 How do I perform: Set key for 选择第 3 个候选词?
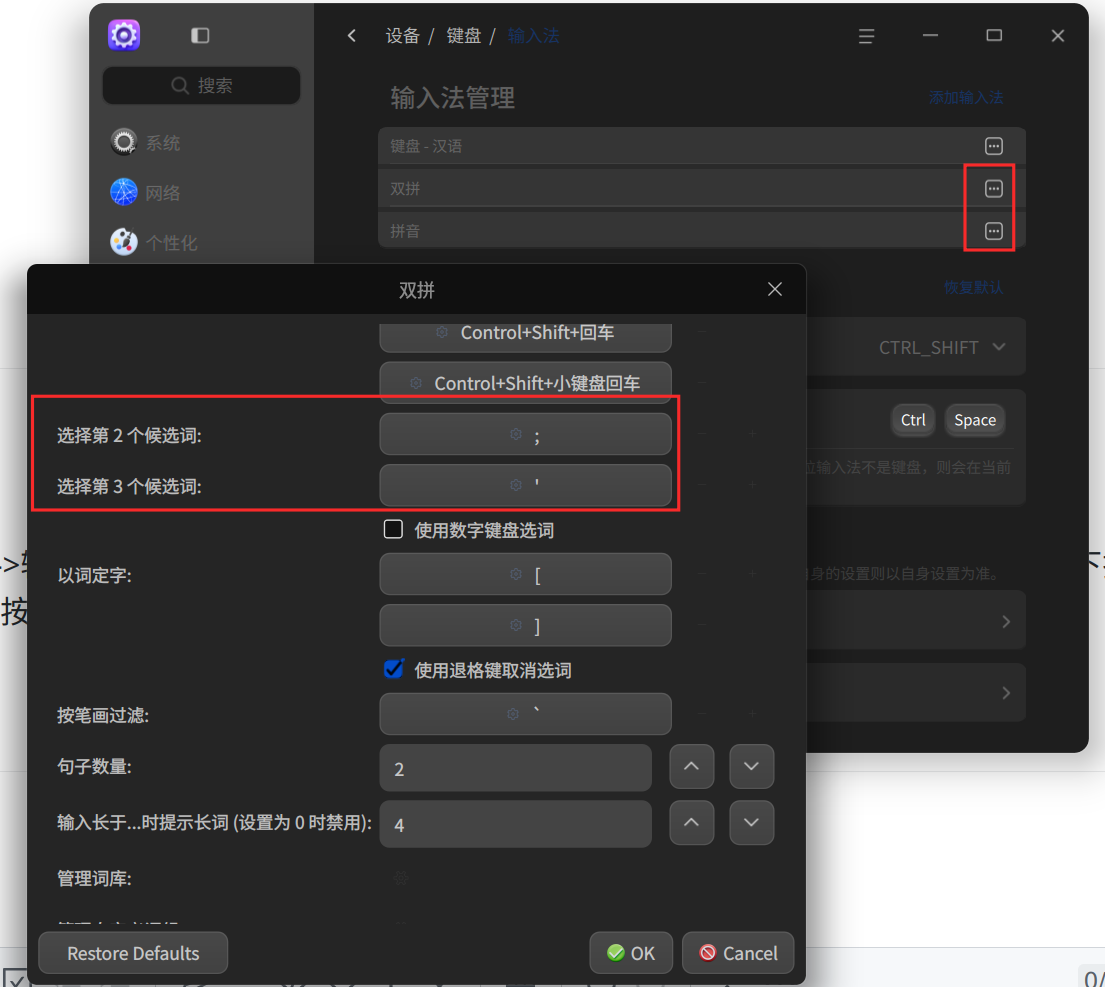(x=525, y=485)
